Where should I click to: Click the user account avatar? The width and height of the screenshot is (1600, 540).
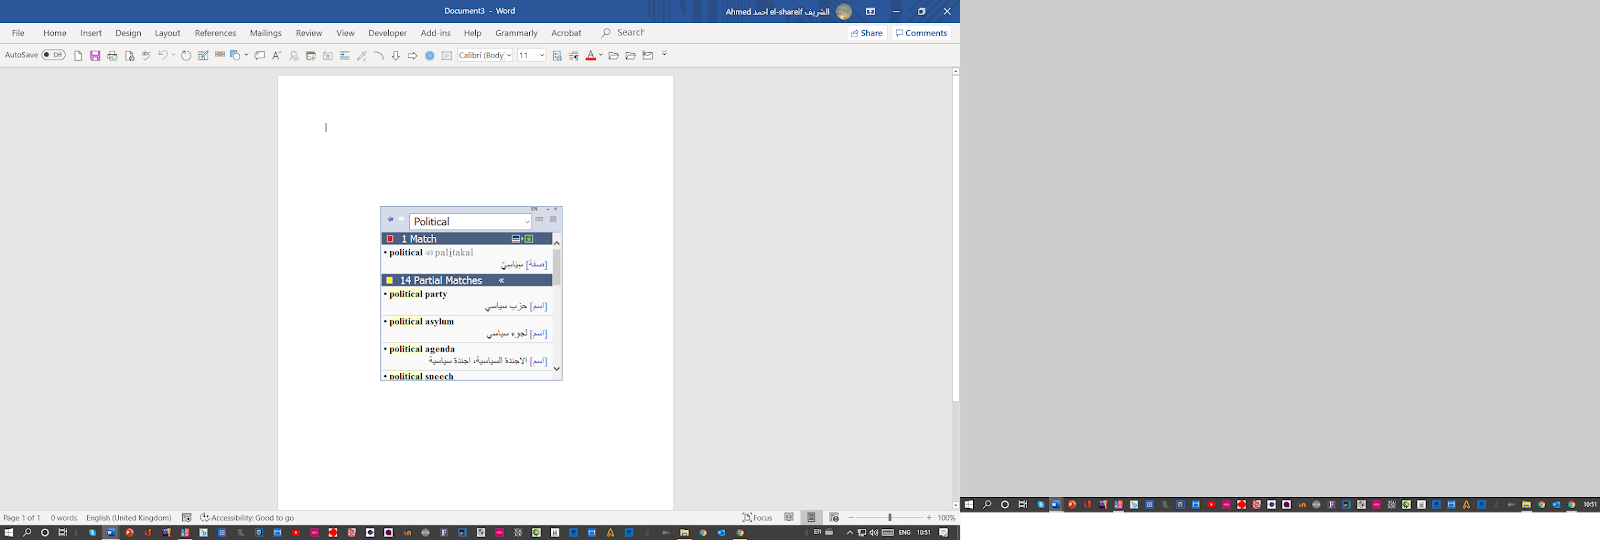[x=844, y=11]
